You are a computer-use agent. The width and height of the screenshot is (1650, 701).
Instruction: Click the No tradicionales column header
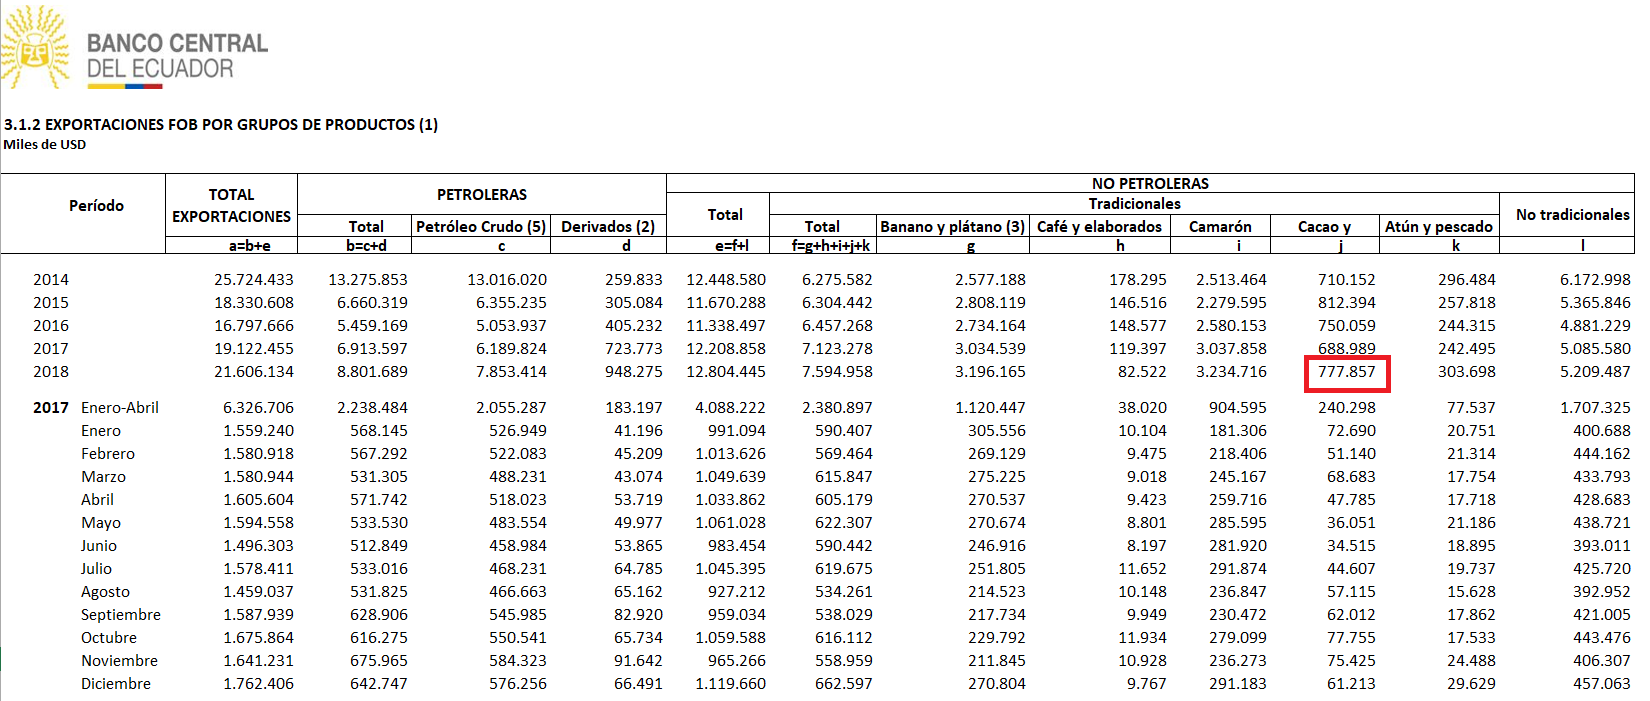click(x=1572, y=215)
